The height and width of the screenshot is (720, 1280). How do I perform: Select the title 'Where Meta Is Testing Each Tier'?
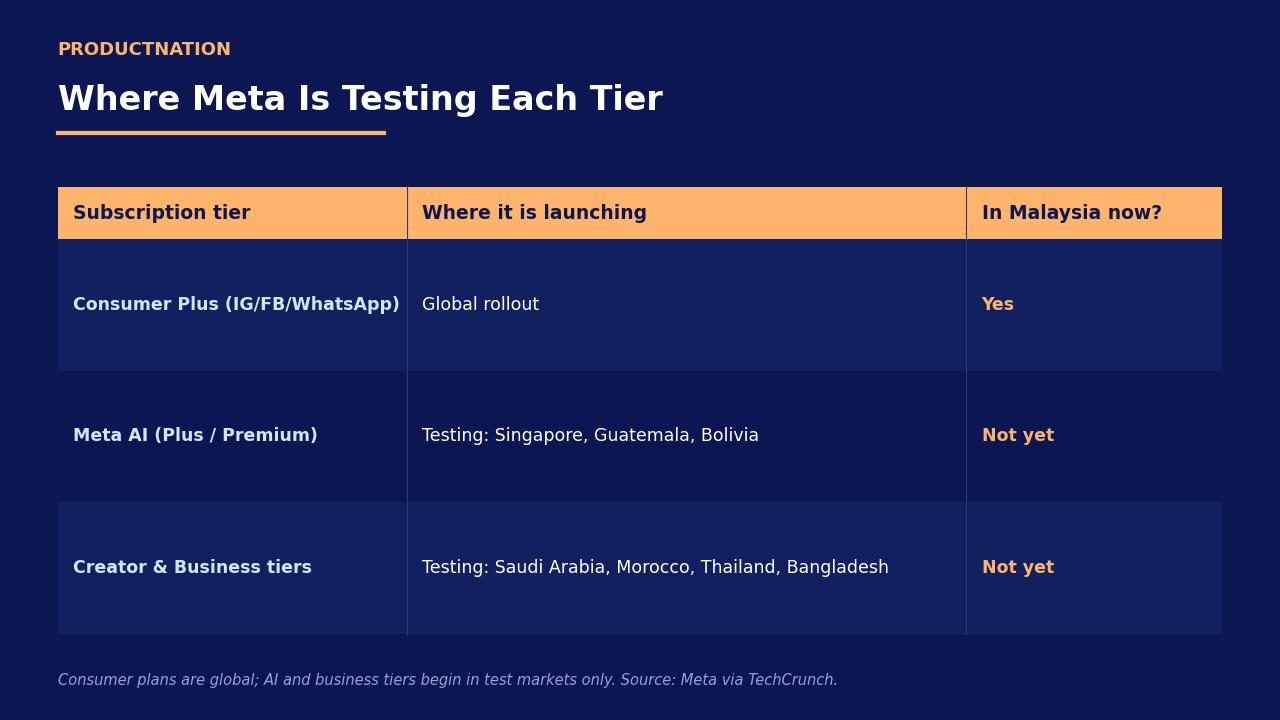360,99
